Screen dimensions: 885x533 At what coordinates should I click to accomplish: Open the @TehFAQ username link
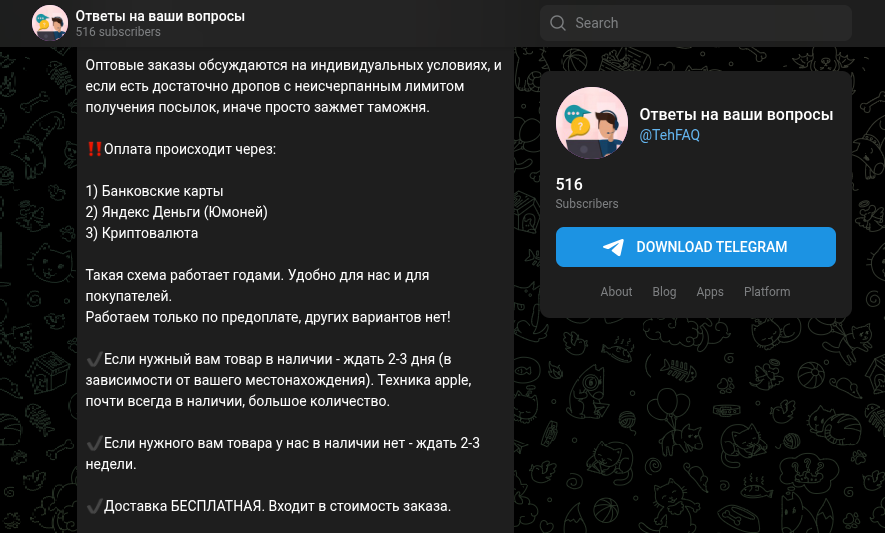(669, 136)
